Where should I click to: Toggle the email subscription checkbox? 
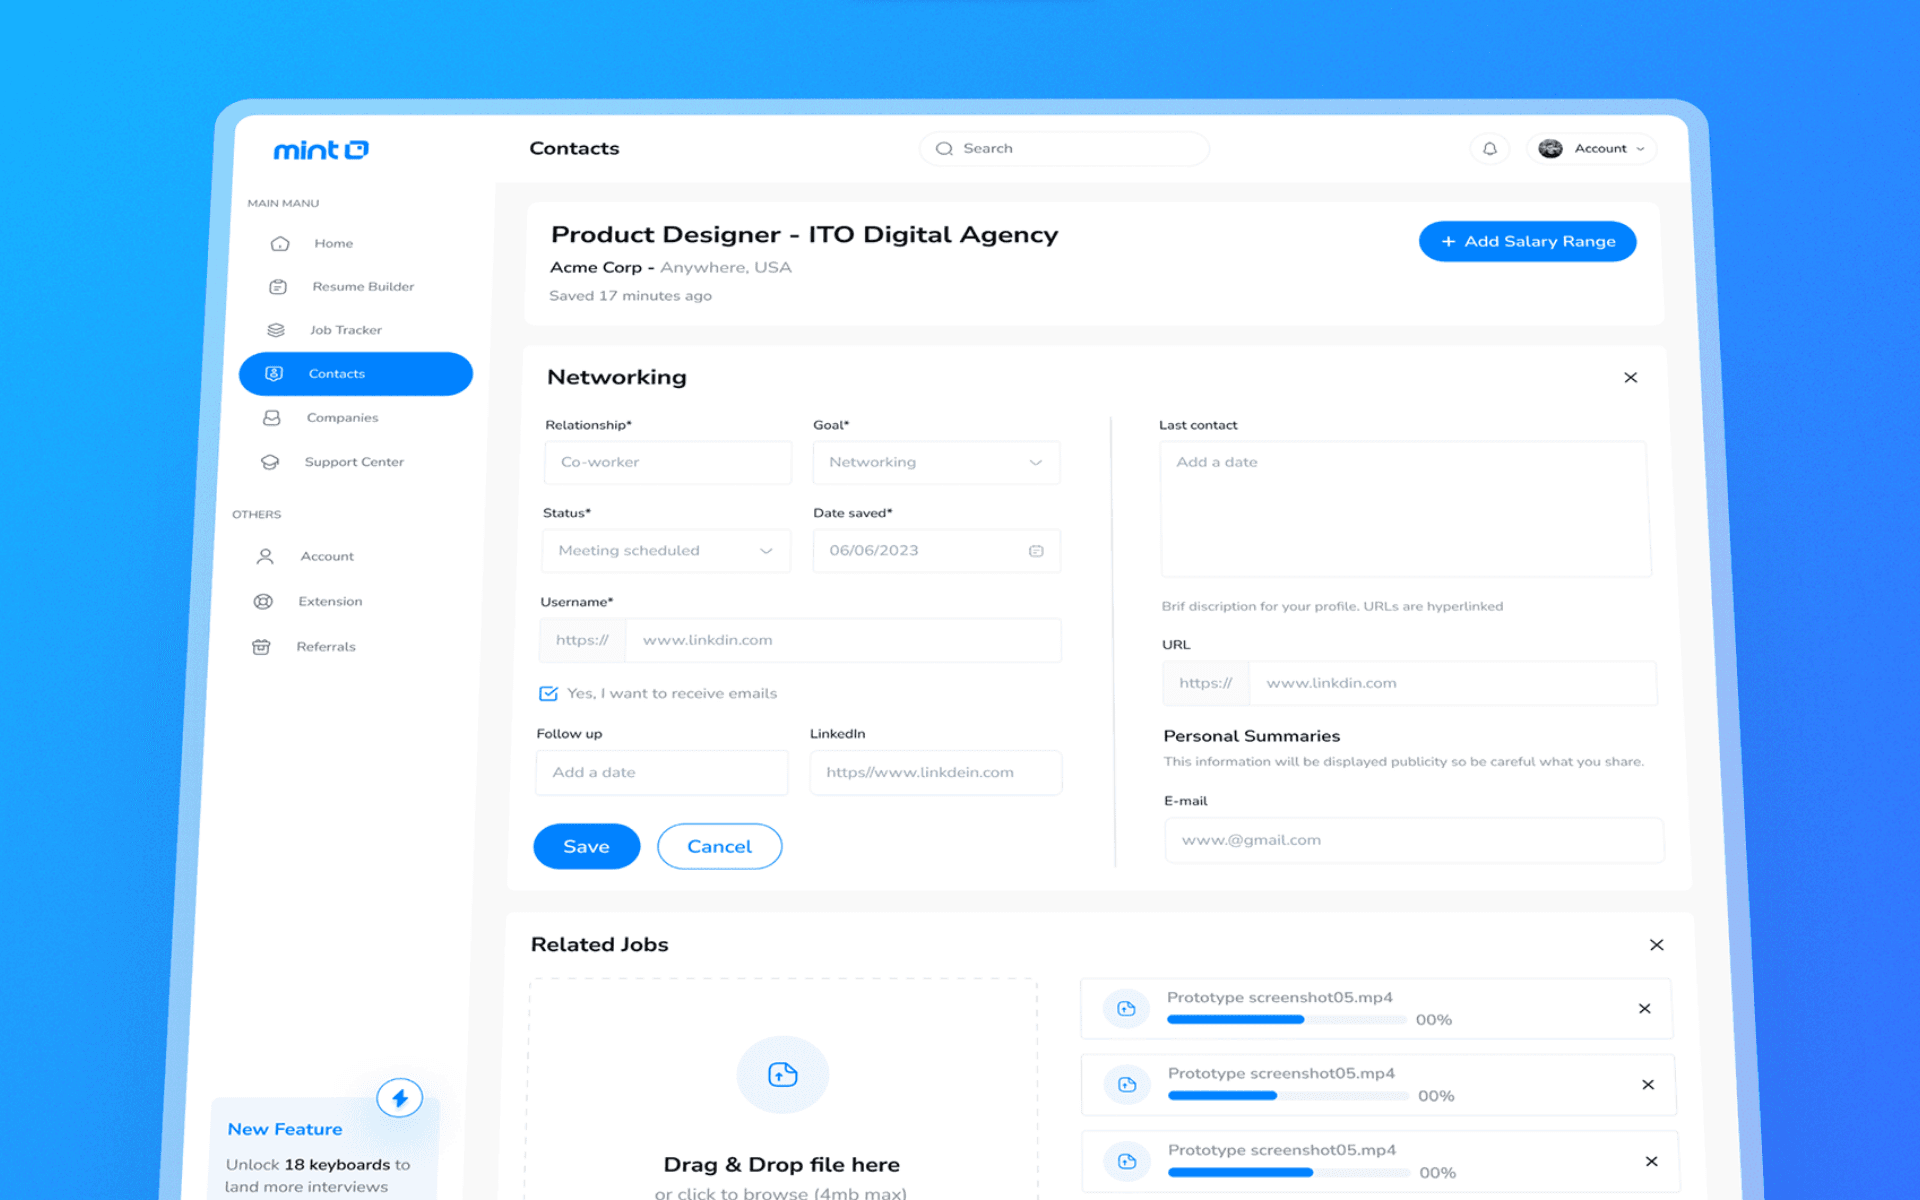point(549,694)
